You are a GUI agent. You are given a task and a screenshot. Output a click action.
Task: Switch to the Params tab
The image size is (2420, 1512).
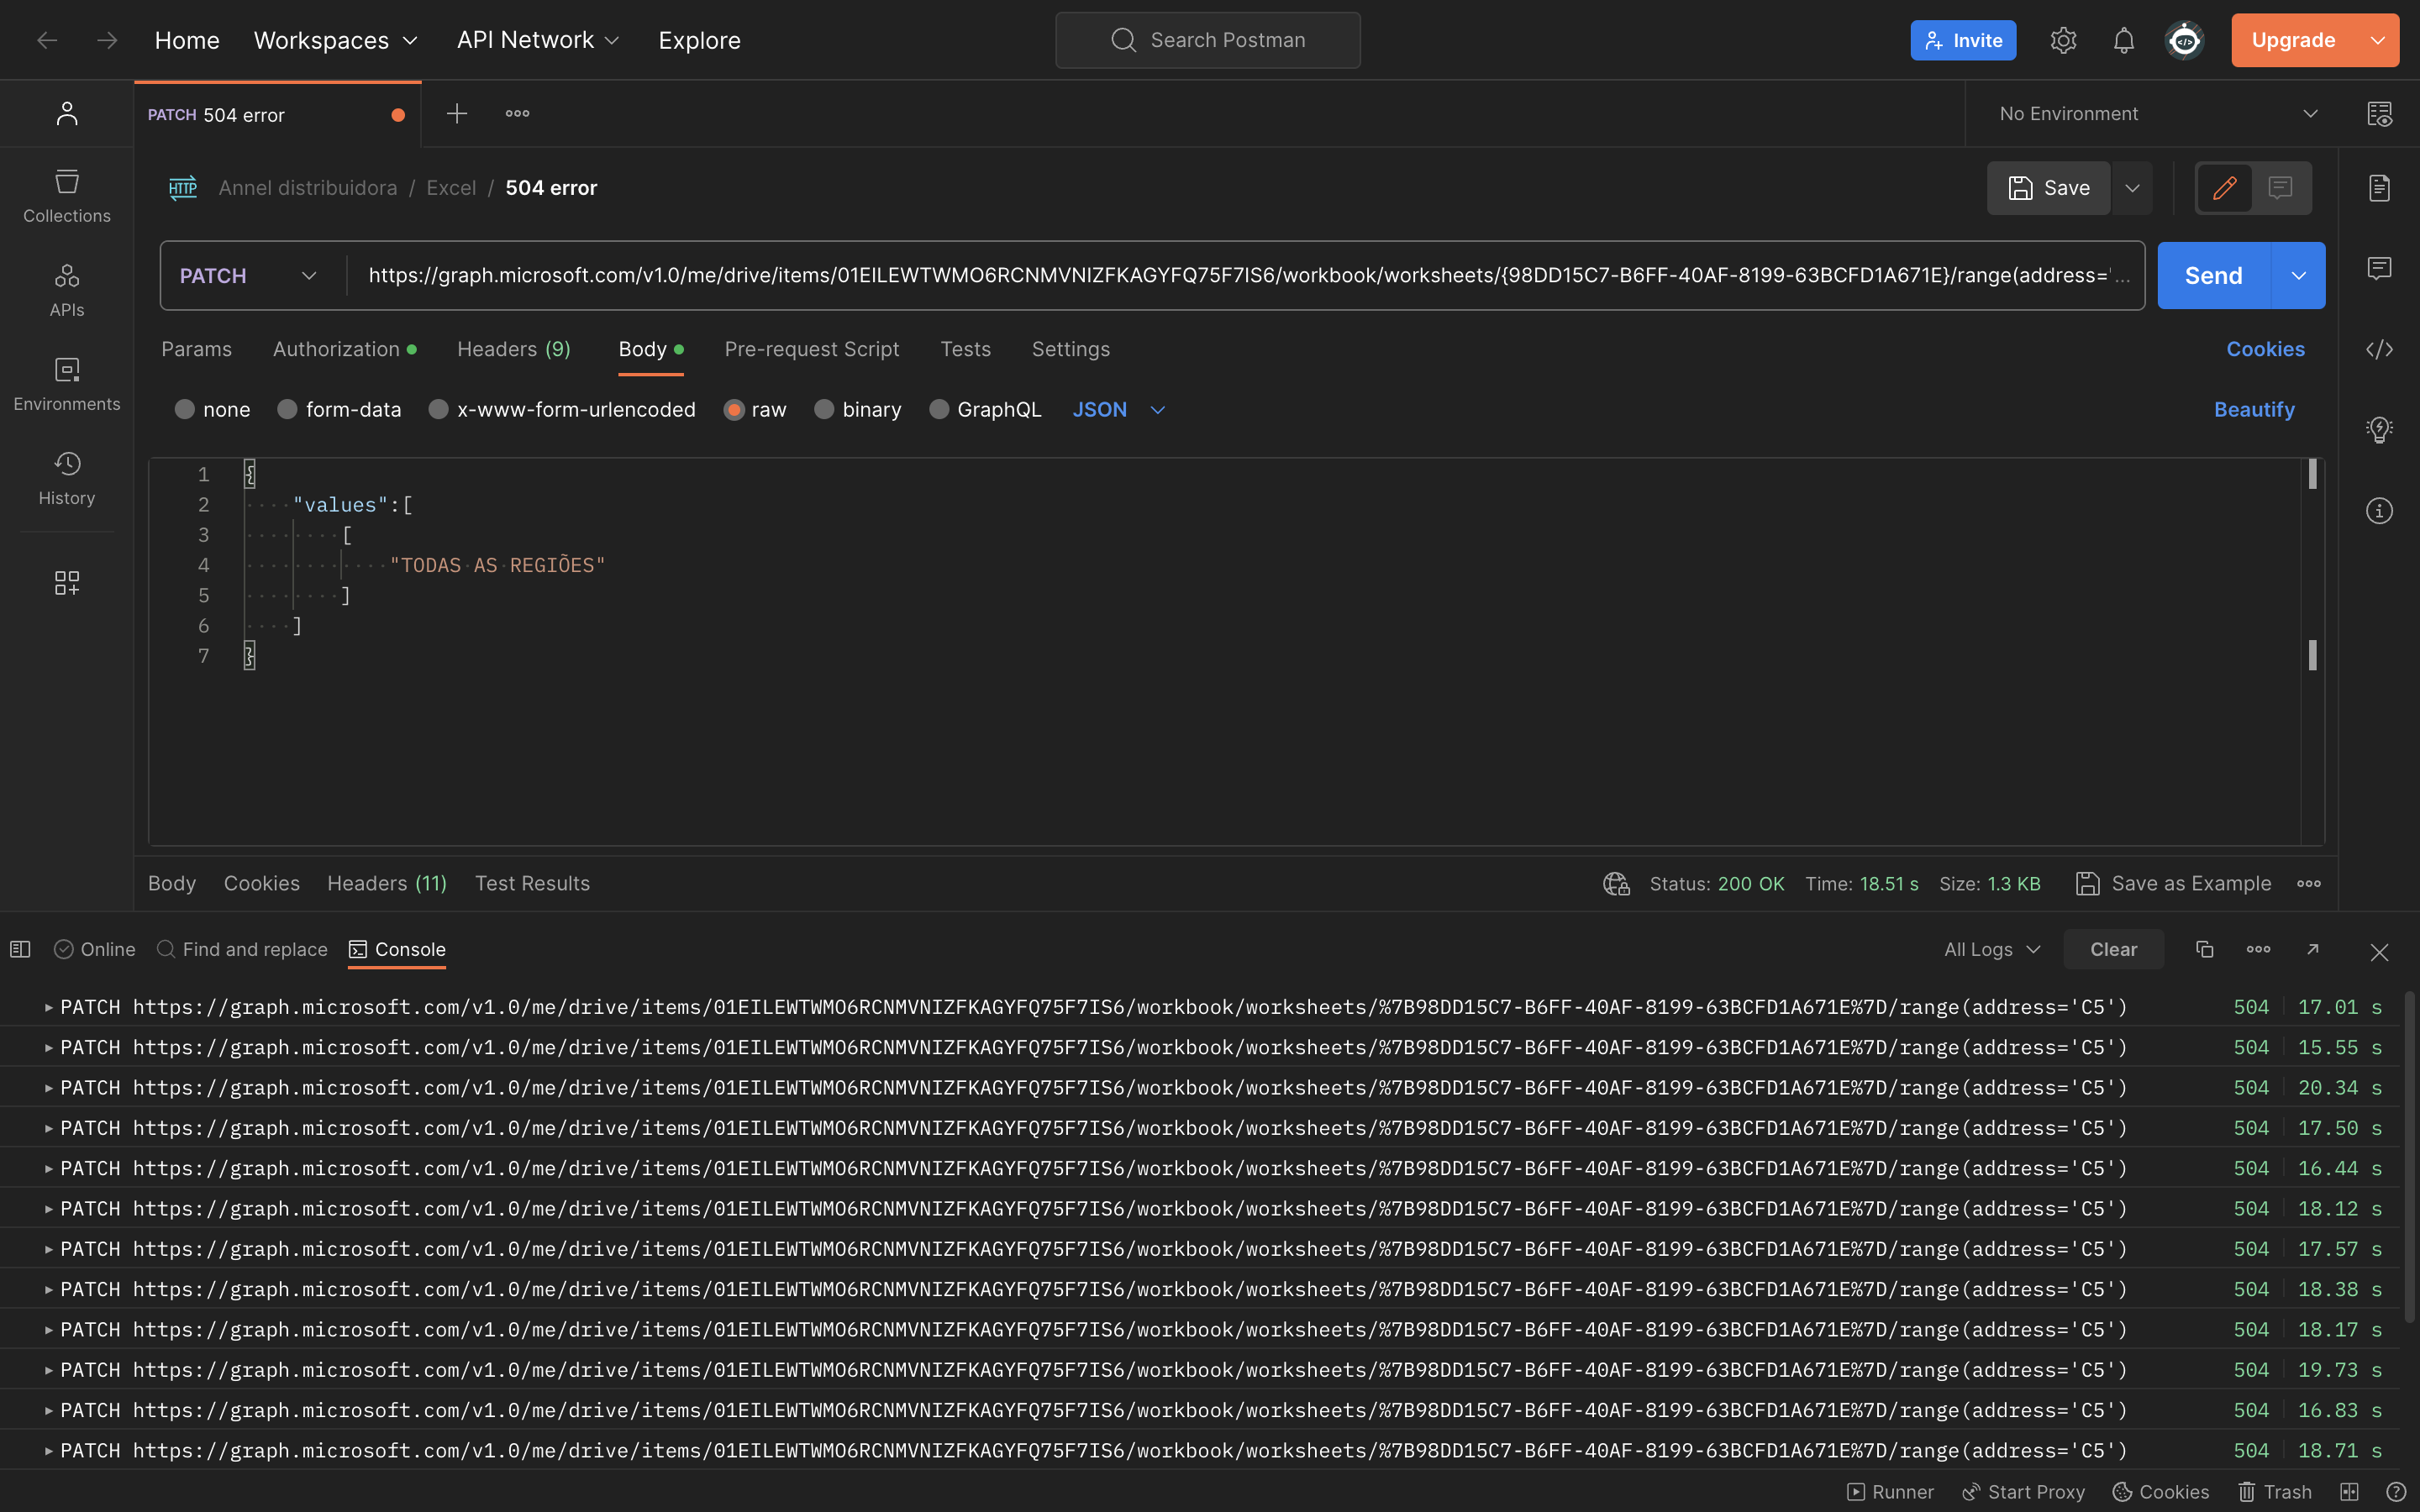pyautogui.click(x=196, y=349)
